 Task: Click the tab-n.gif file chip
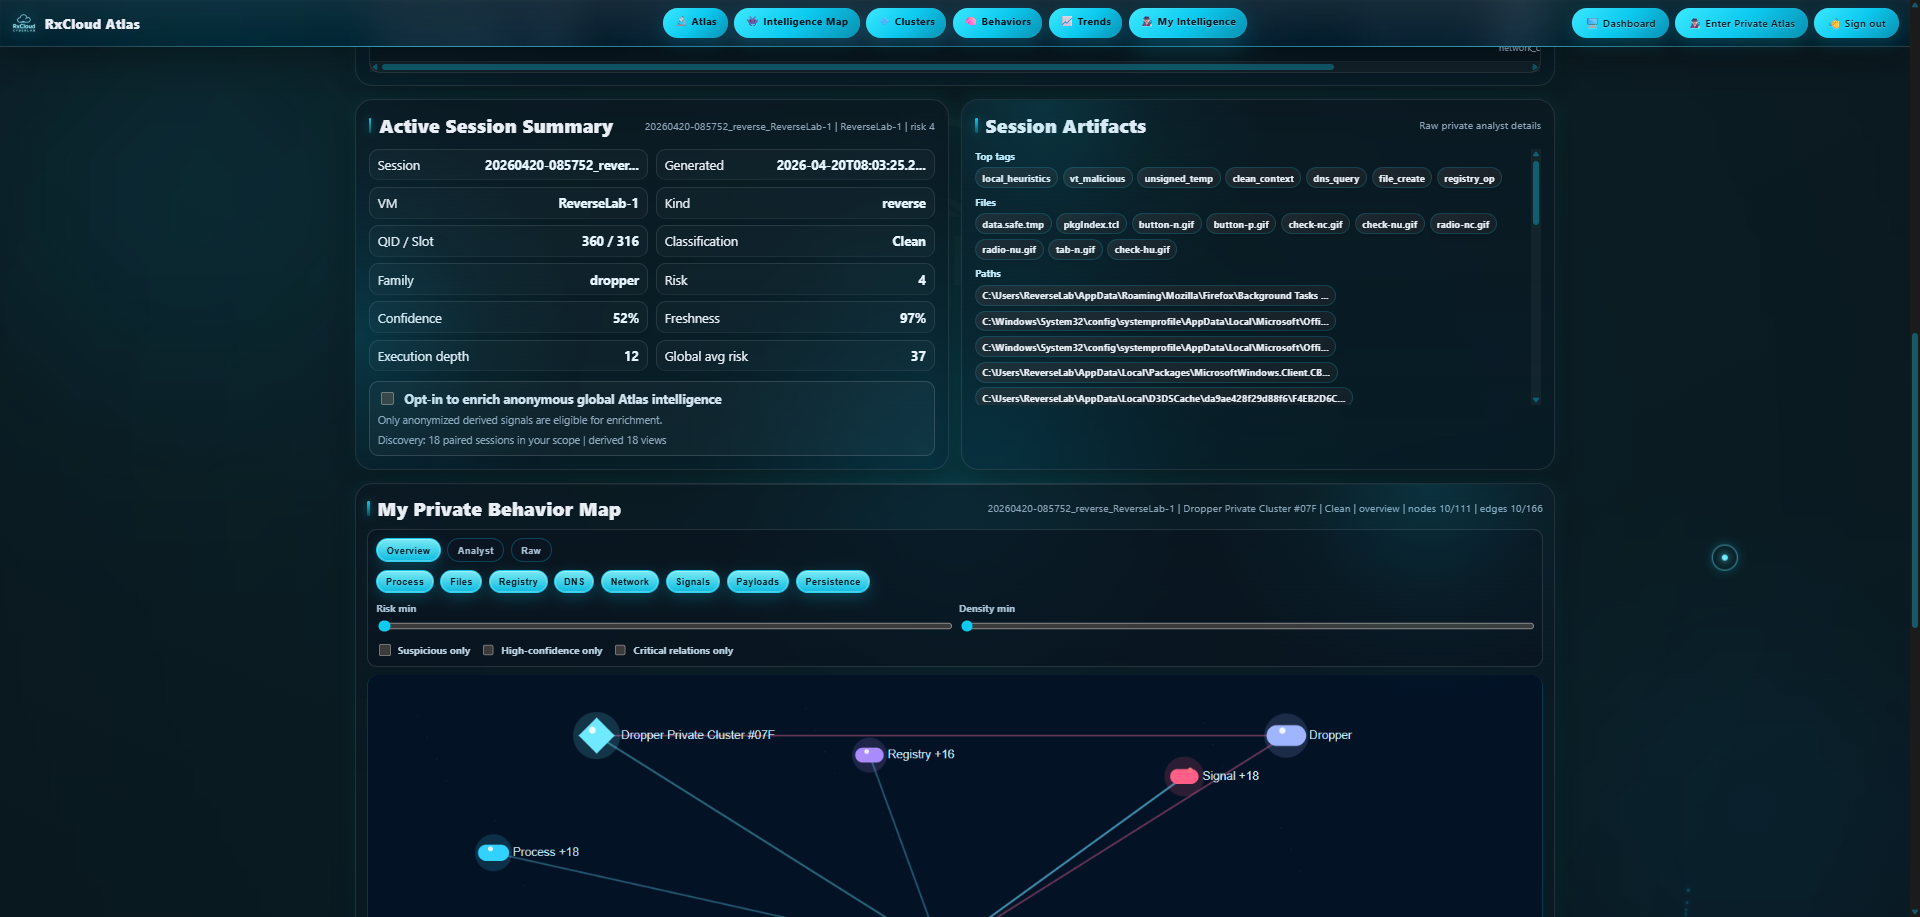tap(1076, 250)
